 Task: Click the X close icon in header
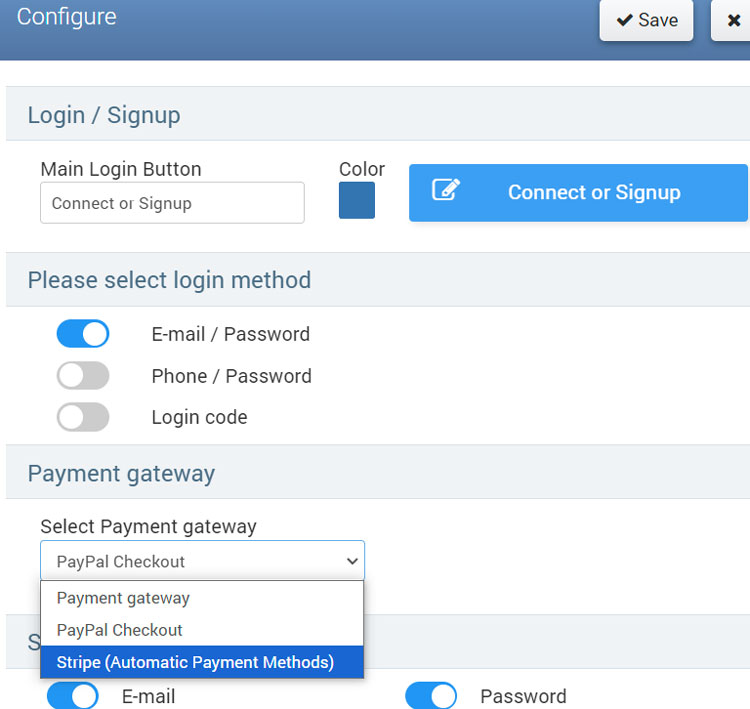734,20
